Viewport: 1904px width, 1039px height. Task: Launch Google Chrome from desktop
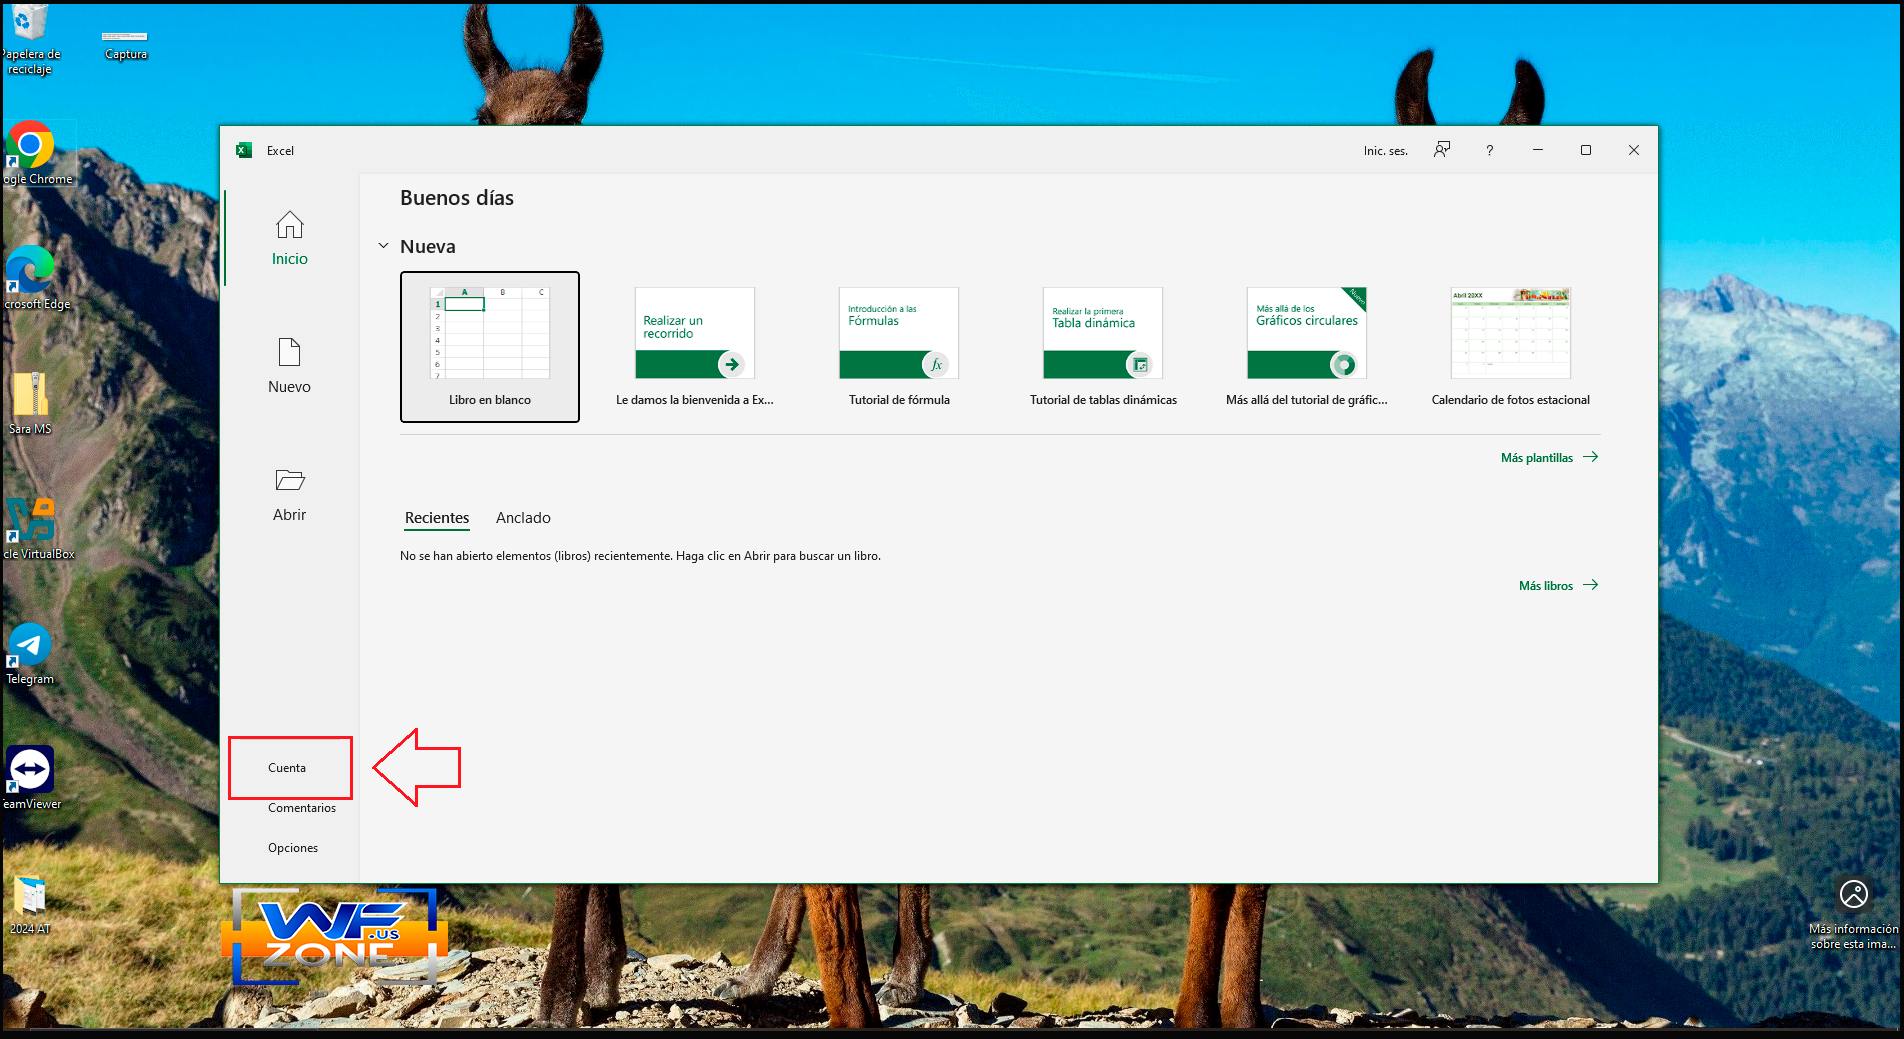[30, 146]
